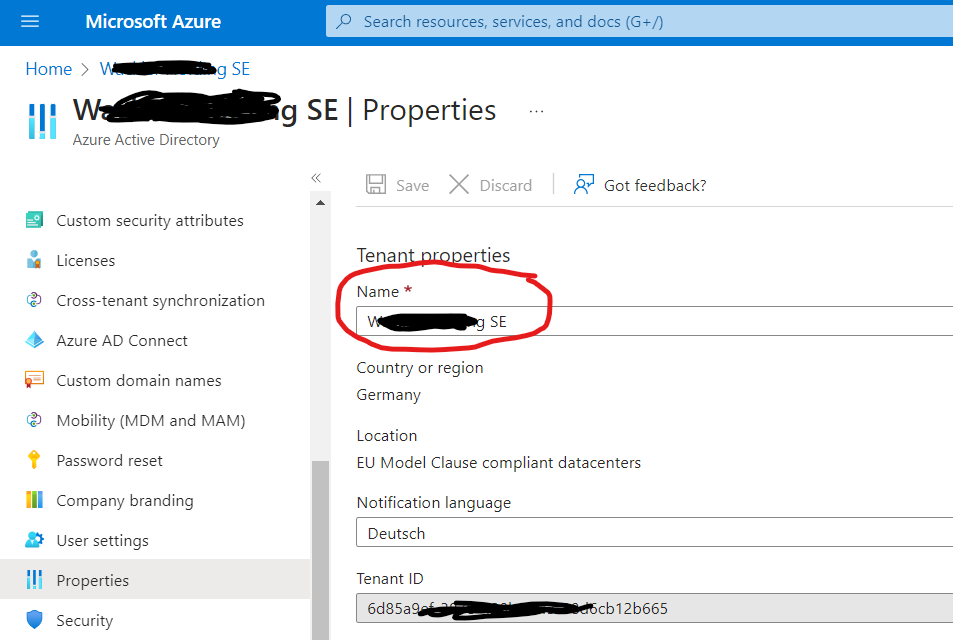Click into the tenant Name field

[x=655, y=321]
